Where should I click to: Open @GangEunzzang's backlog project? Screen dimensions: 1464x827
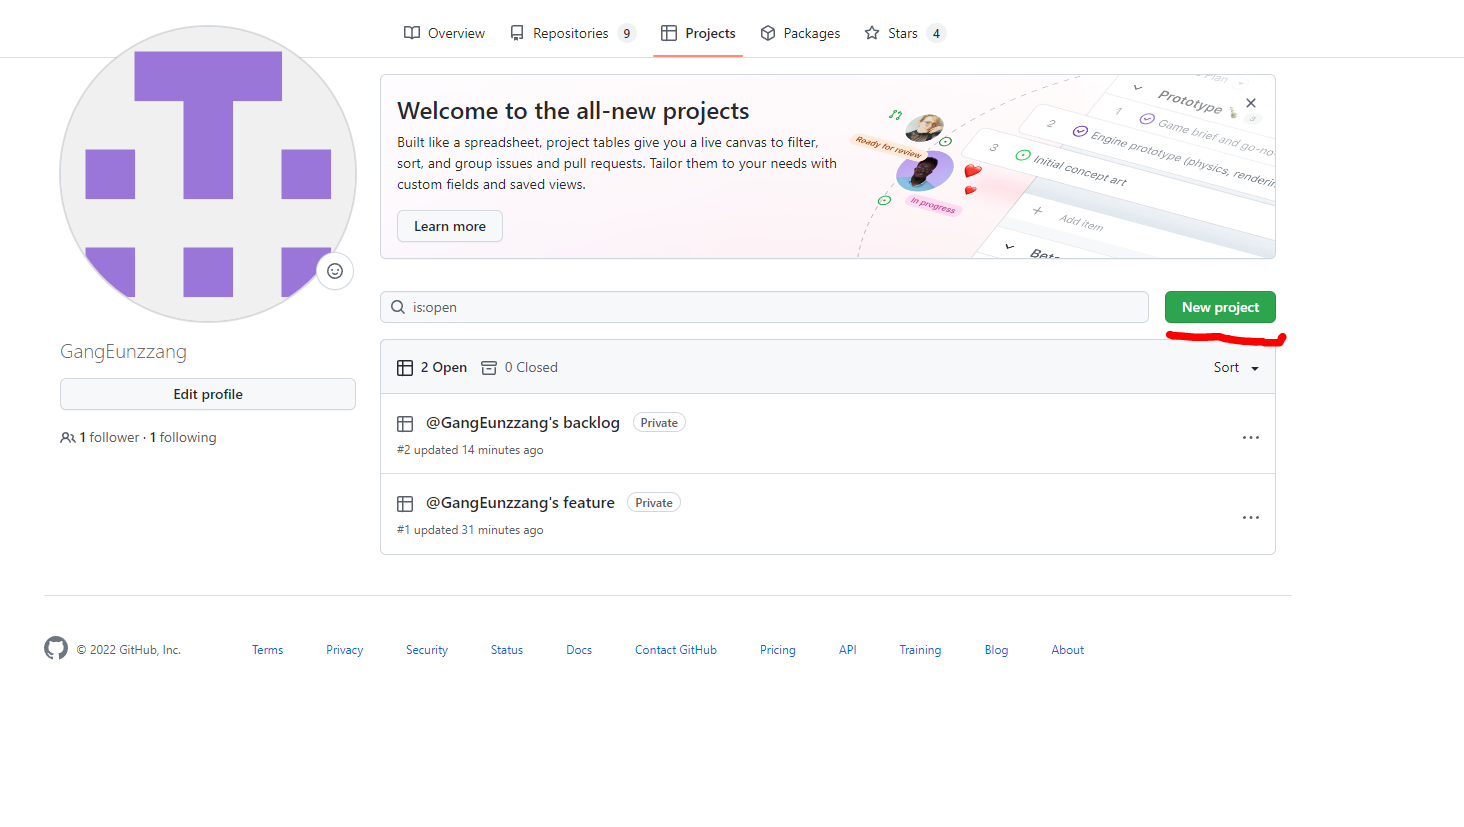[523, 422]
